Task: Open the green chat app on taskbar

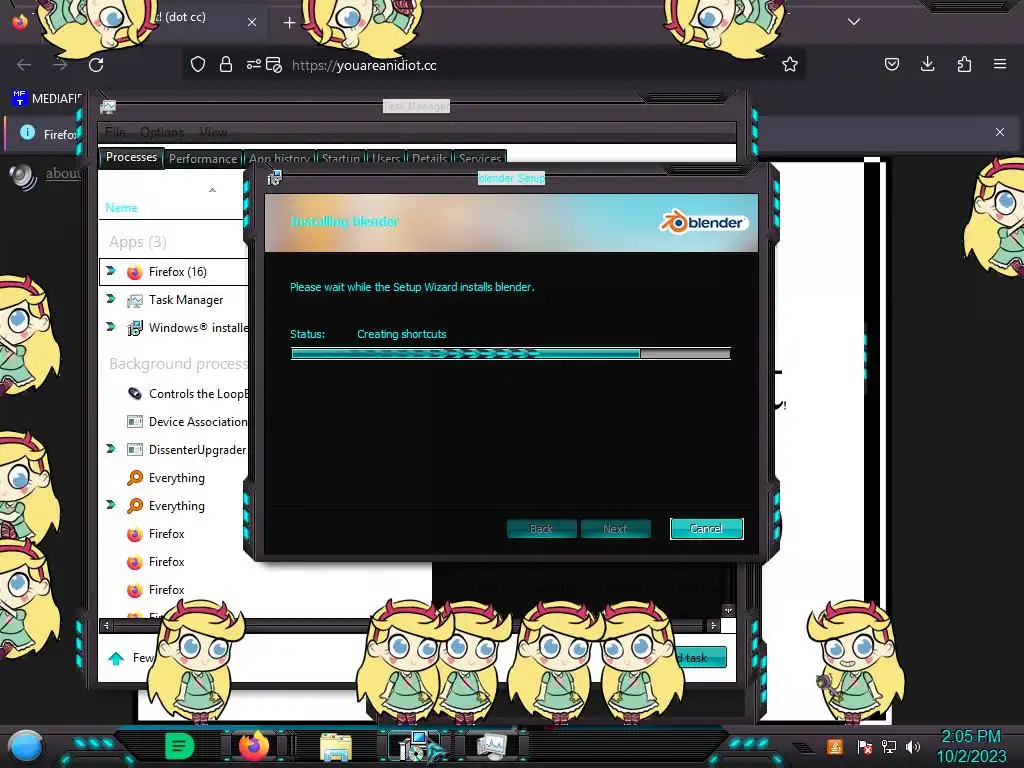Action: pyautogui.click(x=180, y=746)
